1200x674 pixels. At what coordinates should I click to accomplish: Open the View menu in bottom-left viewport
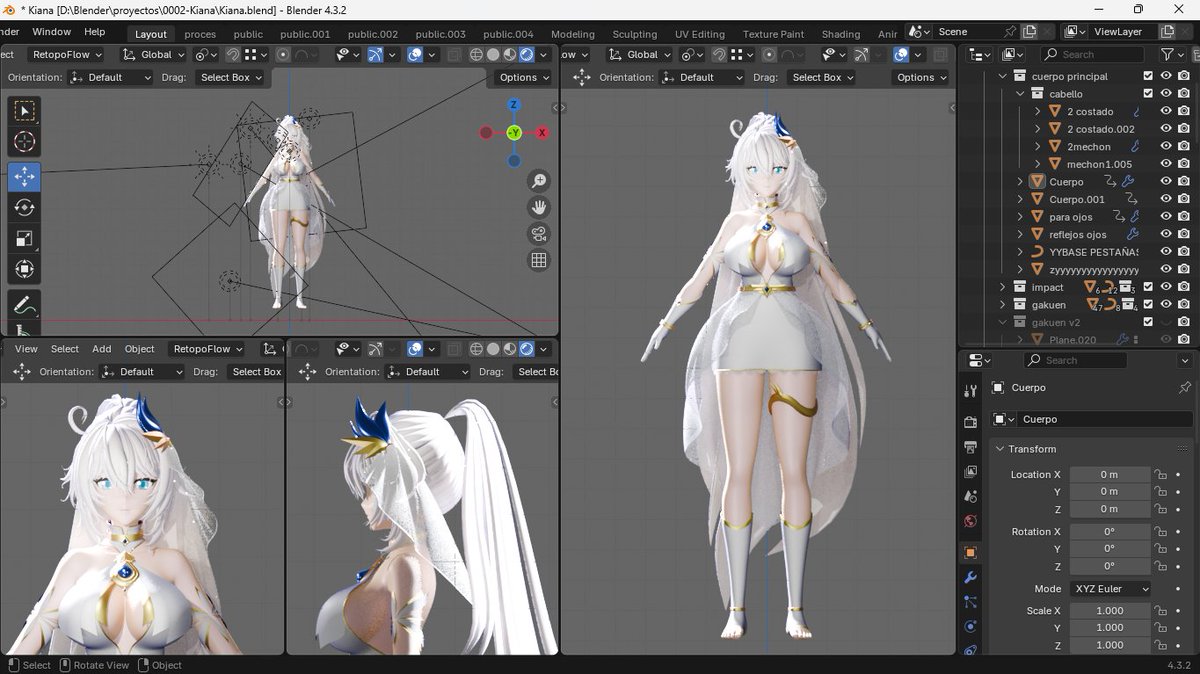tap(26, 349)
